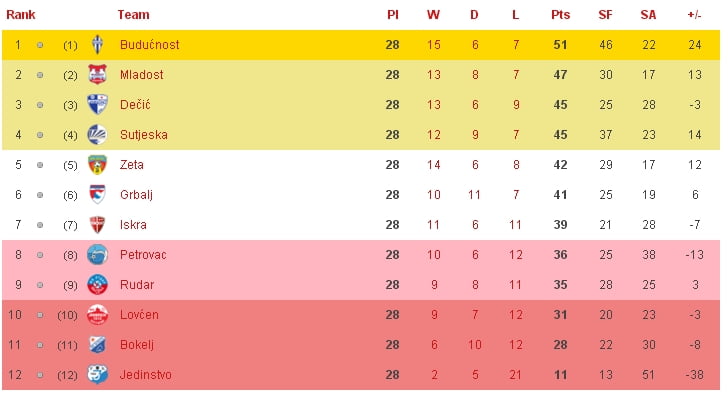The image size is (728, 405).
Task: Click the grey trend dot beside rank 1
Action: pyautogui.click(x=40, y=45)
